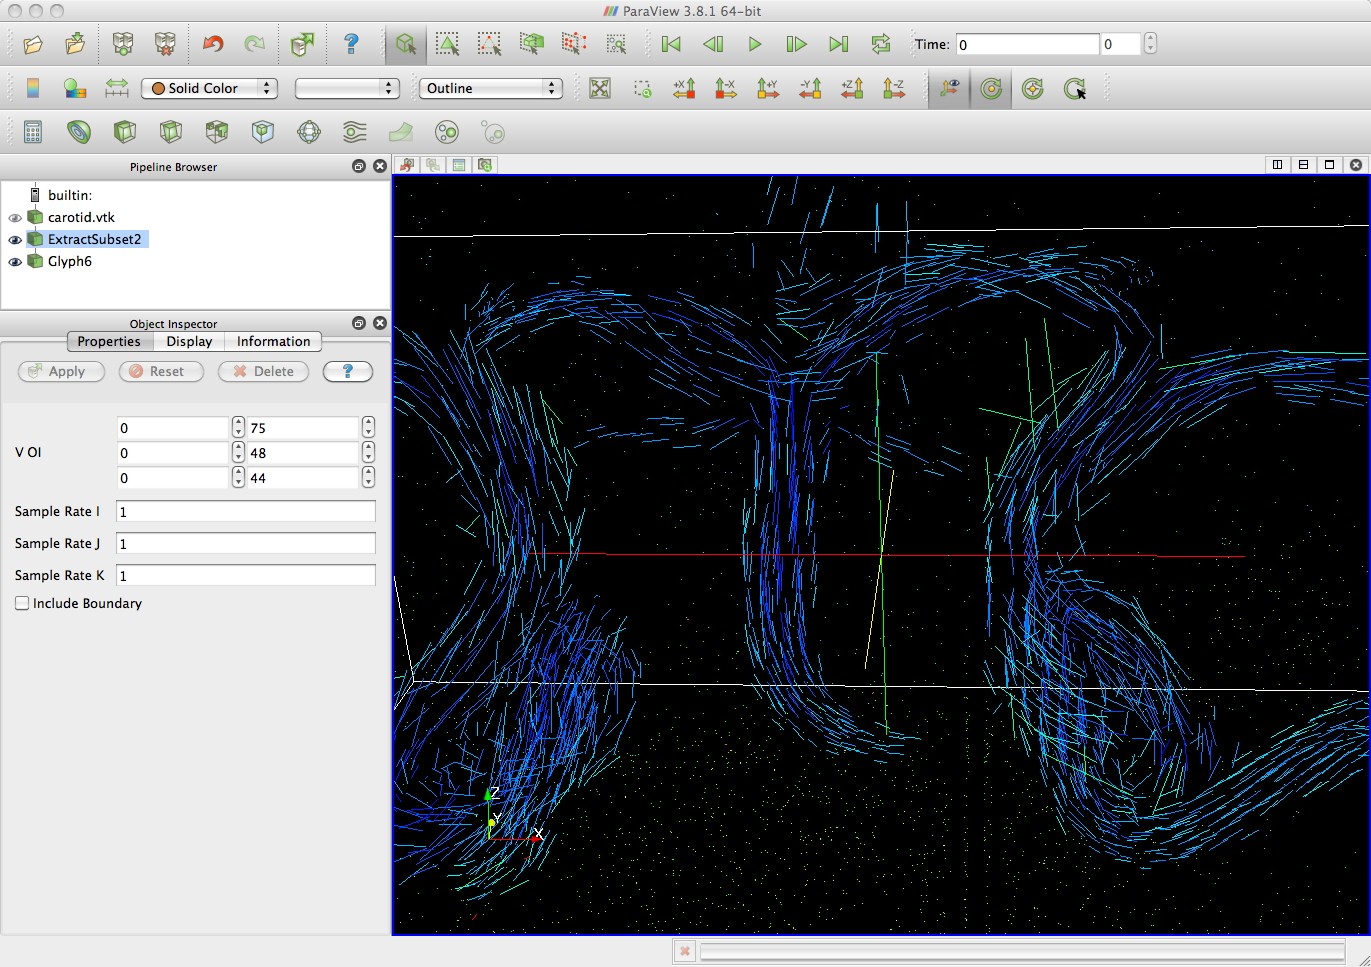The height and width of the screenshot is (967, 1371).
Task: Switch to the Display tab
Action: point(189,341)
